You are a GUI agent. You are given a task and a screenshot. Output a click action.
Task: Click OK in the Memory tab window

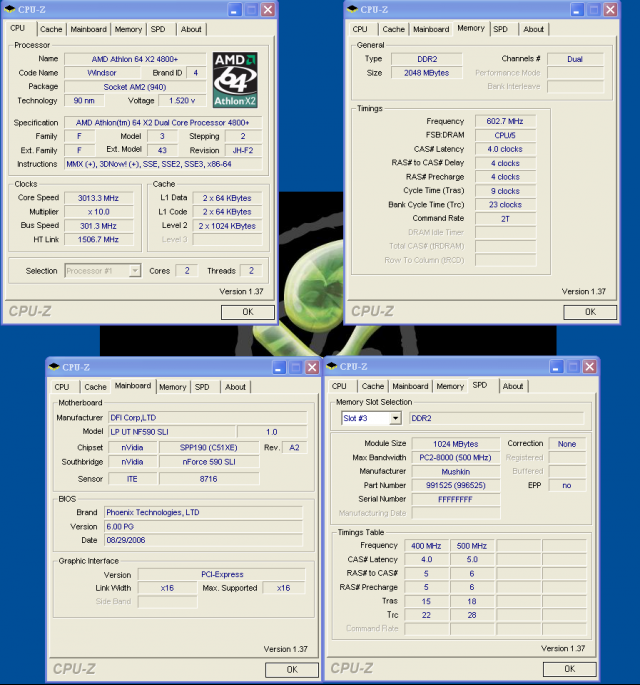pyautogui.click(x=590, y=312)
